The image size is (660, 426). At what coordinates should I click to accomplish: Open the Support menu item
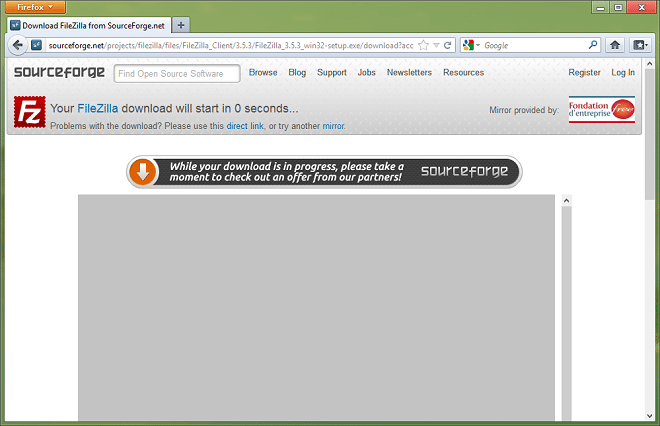point(332,72)
